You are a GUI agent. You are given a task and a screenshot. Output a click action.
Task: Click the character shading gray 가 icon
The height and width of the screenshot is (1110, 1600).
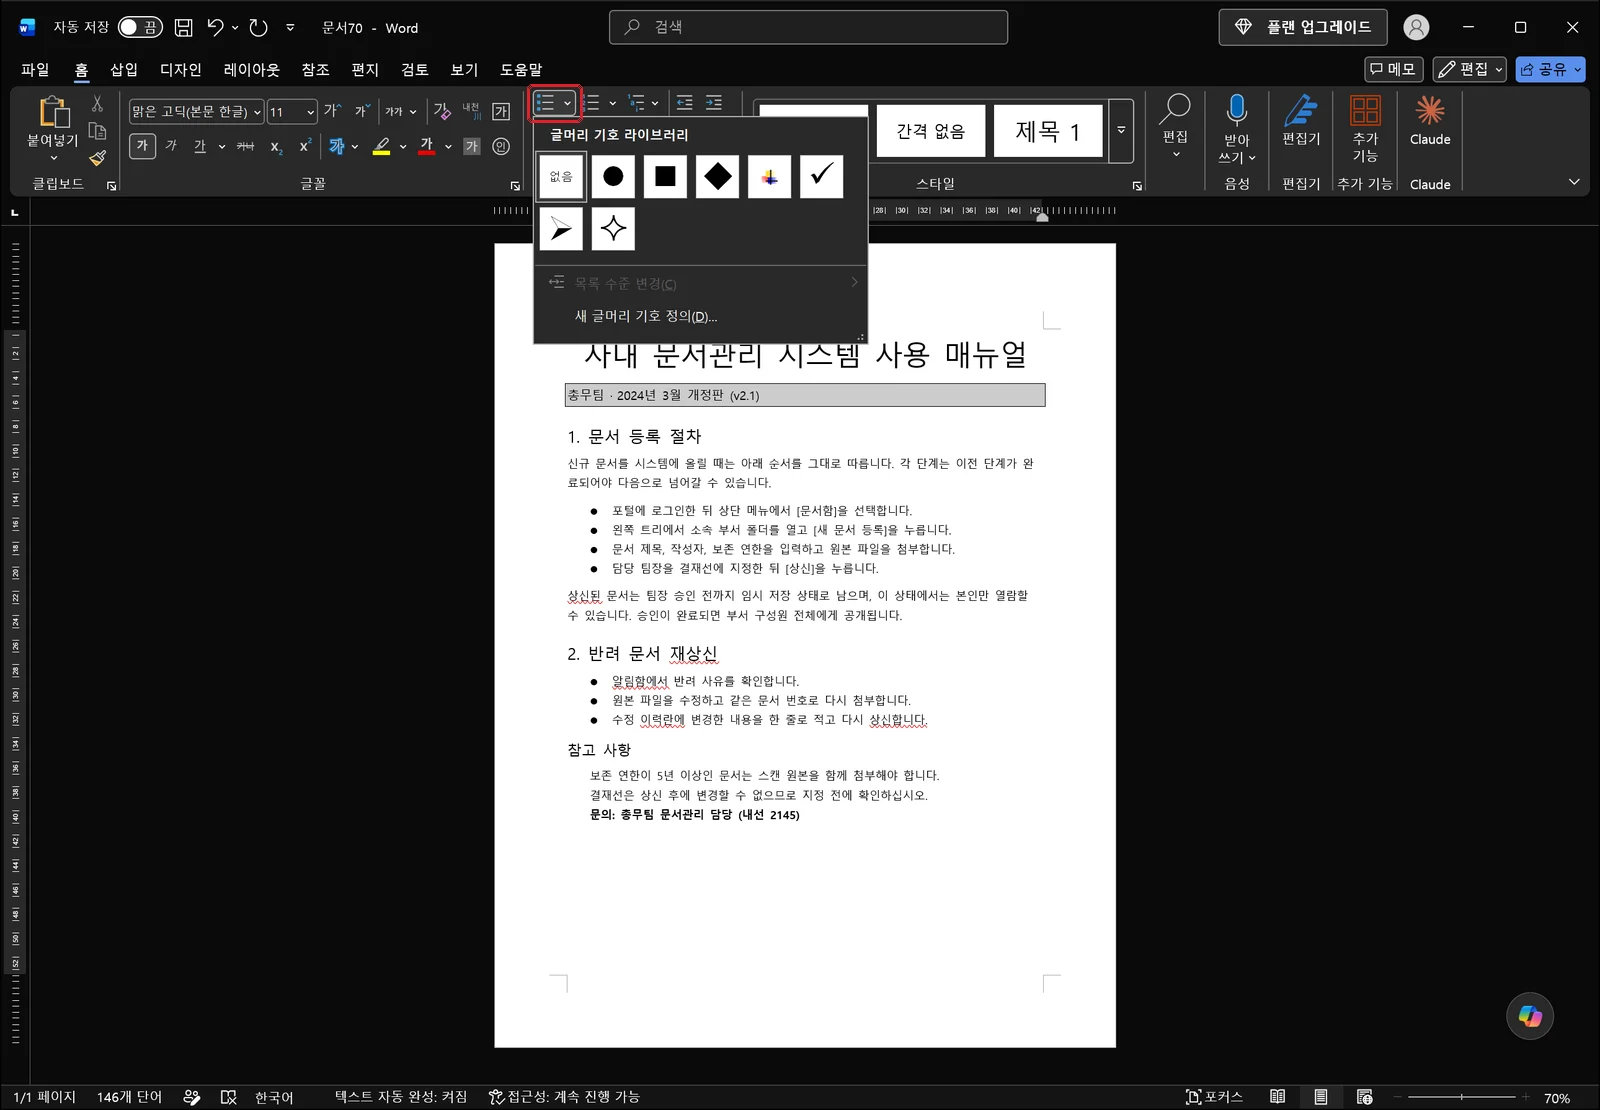tap(472, 146)
